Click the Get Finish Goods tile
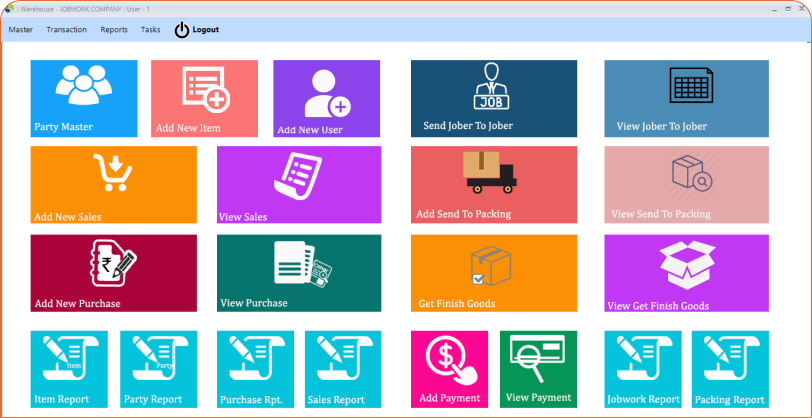812x418 pixels. coord(493,273)
